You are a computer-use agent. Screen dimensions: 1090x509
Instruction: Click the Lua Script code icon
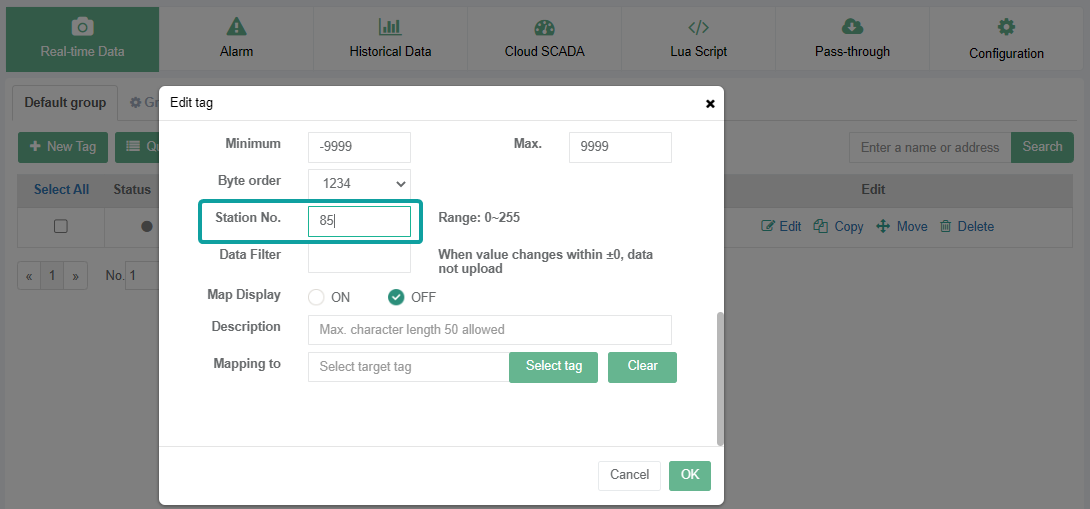pos(698,27)
